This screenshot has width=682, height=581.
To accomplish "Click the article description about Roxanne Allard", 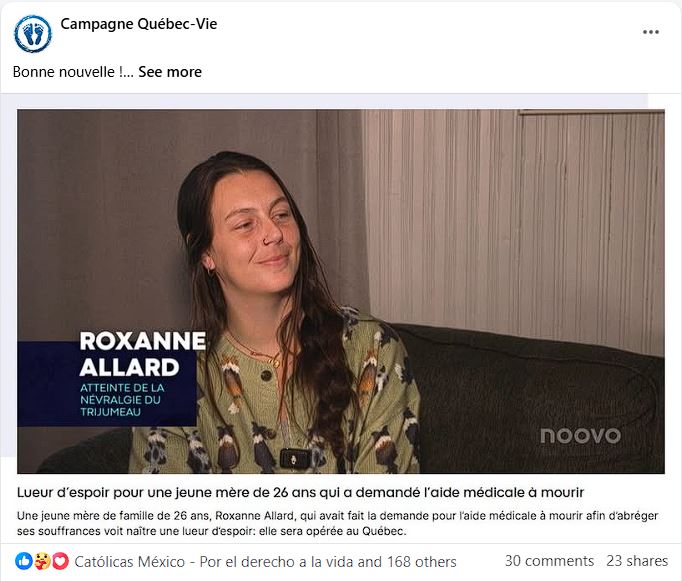I will point(338,523).
